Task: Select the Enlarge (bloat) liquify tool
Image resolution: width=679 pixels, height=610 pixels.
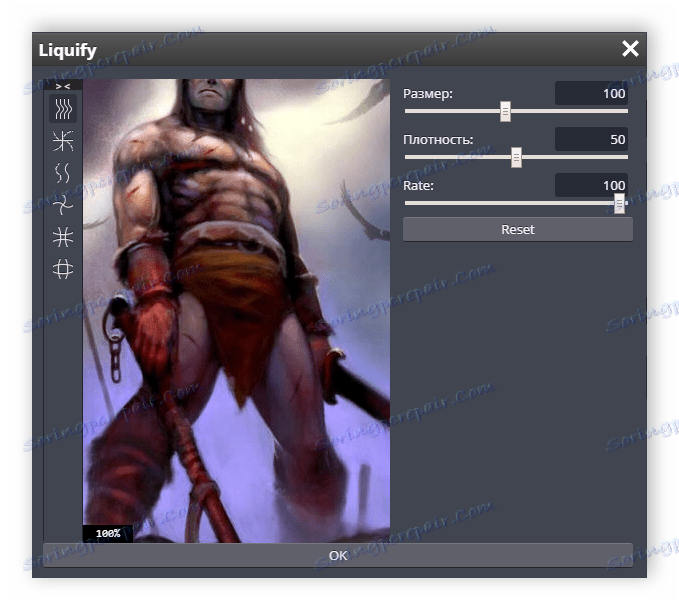Action: pyautogui.click(x=63, y=237)
